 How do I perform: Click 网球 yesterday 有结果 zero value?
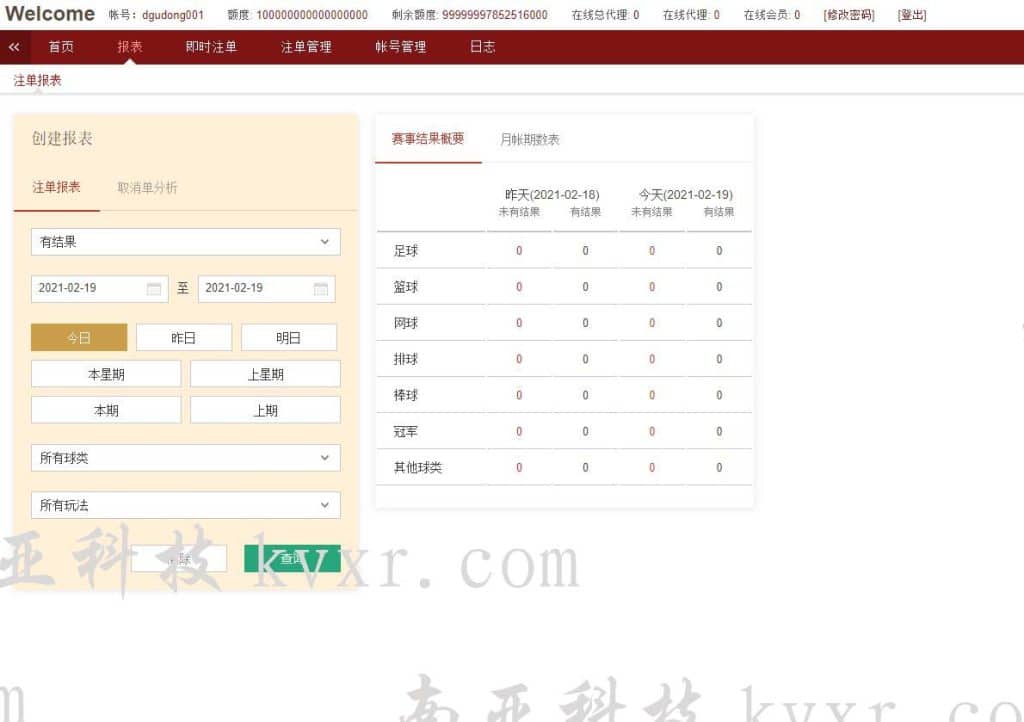coord(585,323)
